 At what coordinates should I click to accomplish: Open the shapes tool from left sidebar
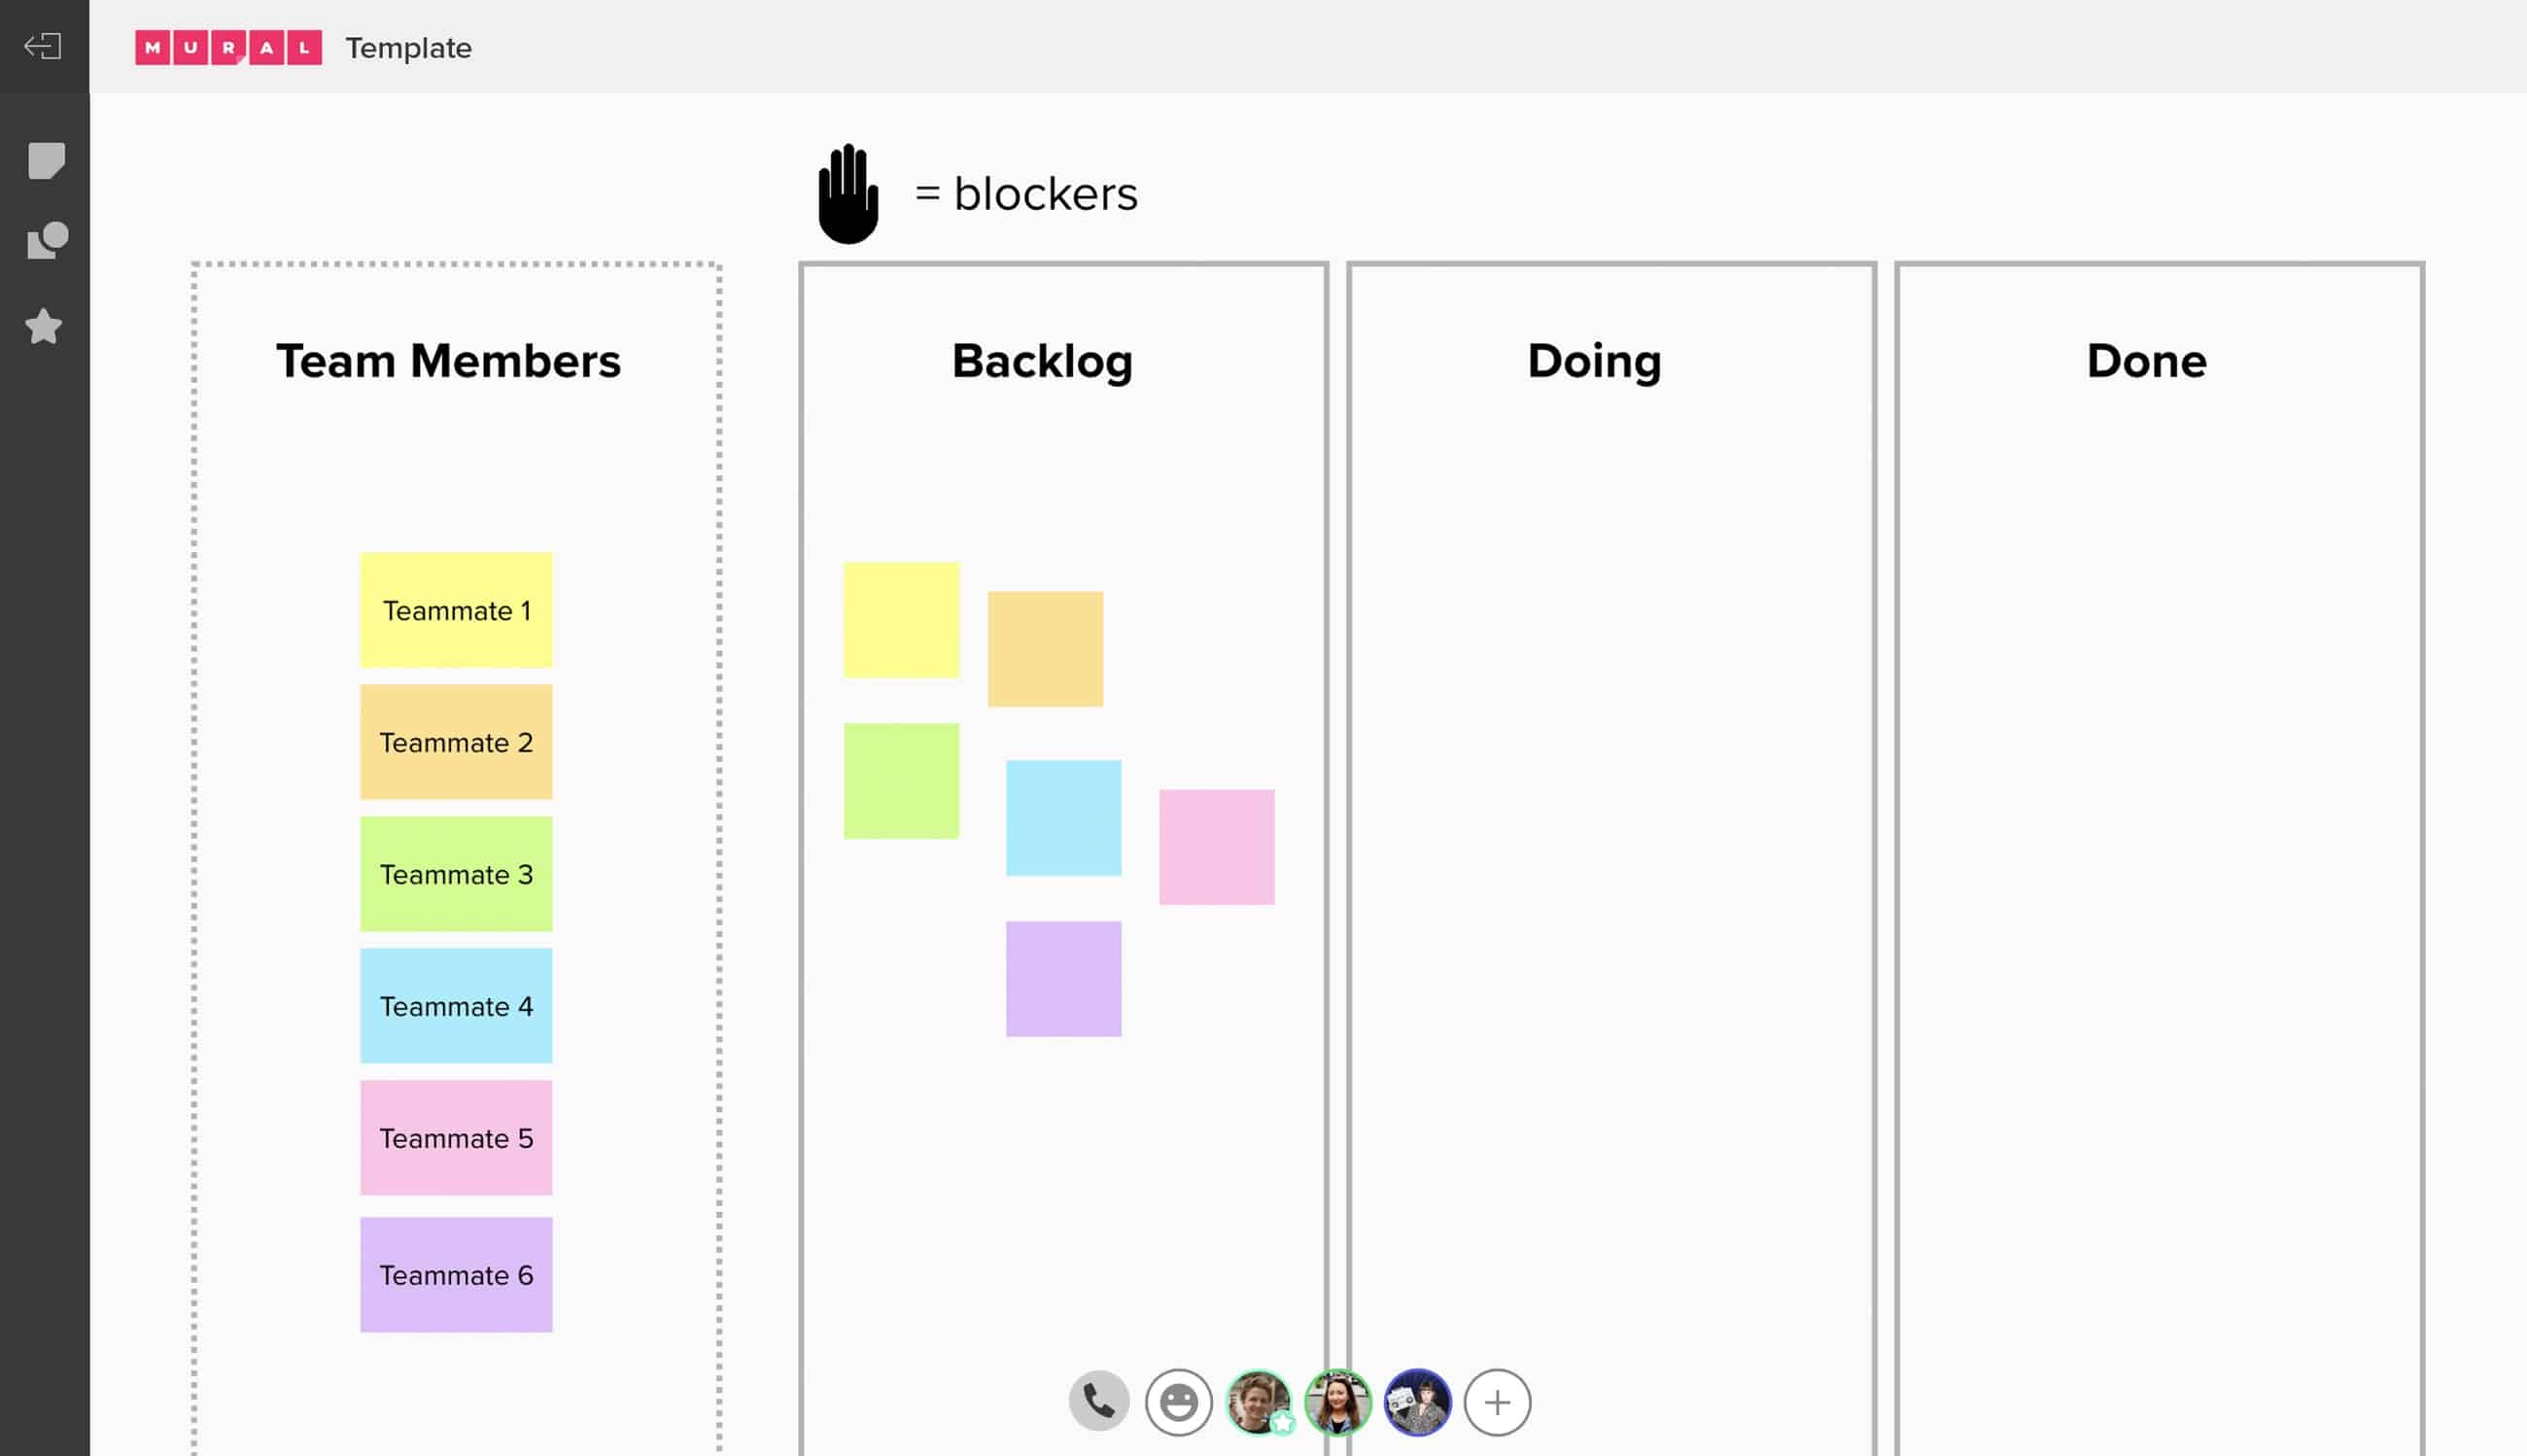pos(45,240)
